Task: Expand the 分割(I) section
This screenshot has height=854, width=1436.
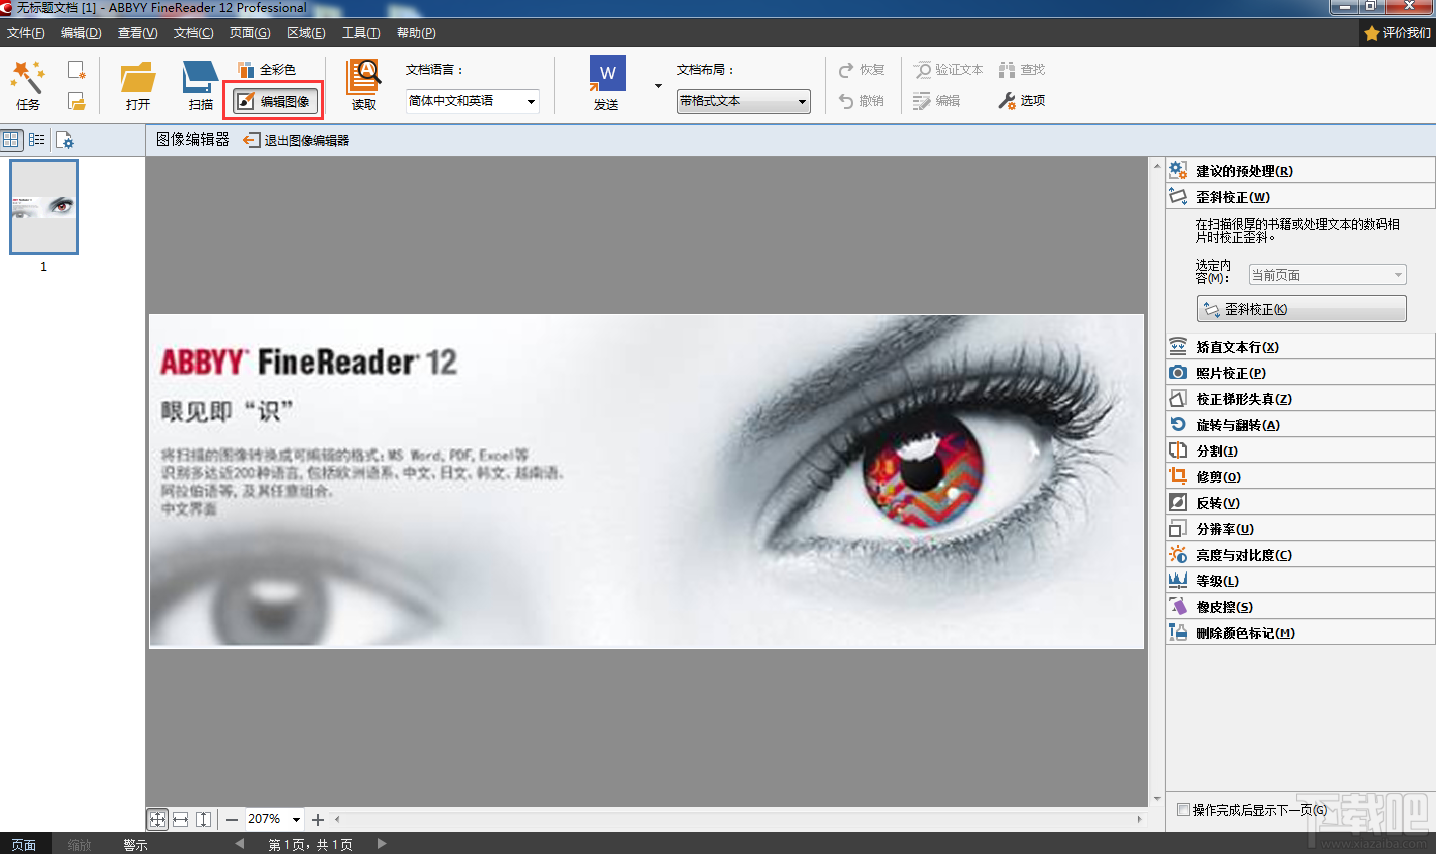Action: pyautogui.click(x=1300, y=451)
